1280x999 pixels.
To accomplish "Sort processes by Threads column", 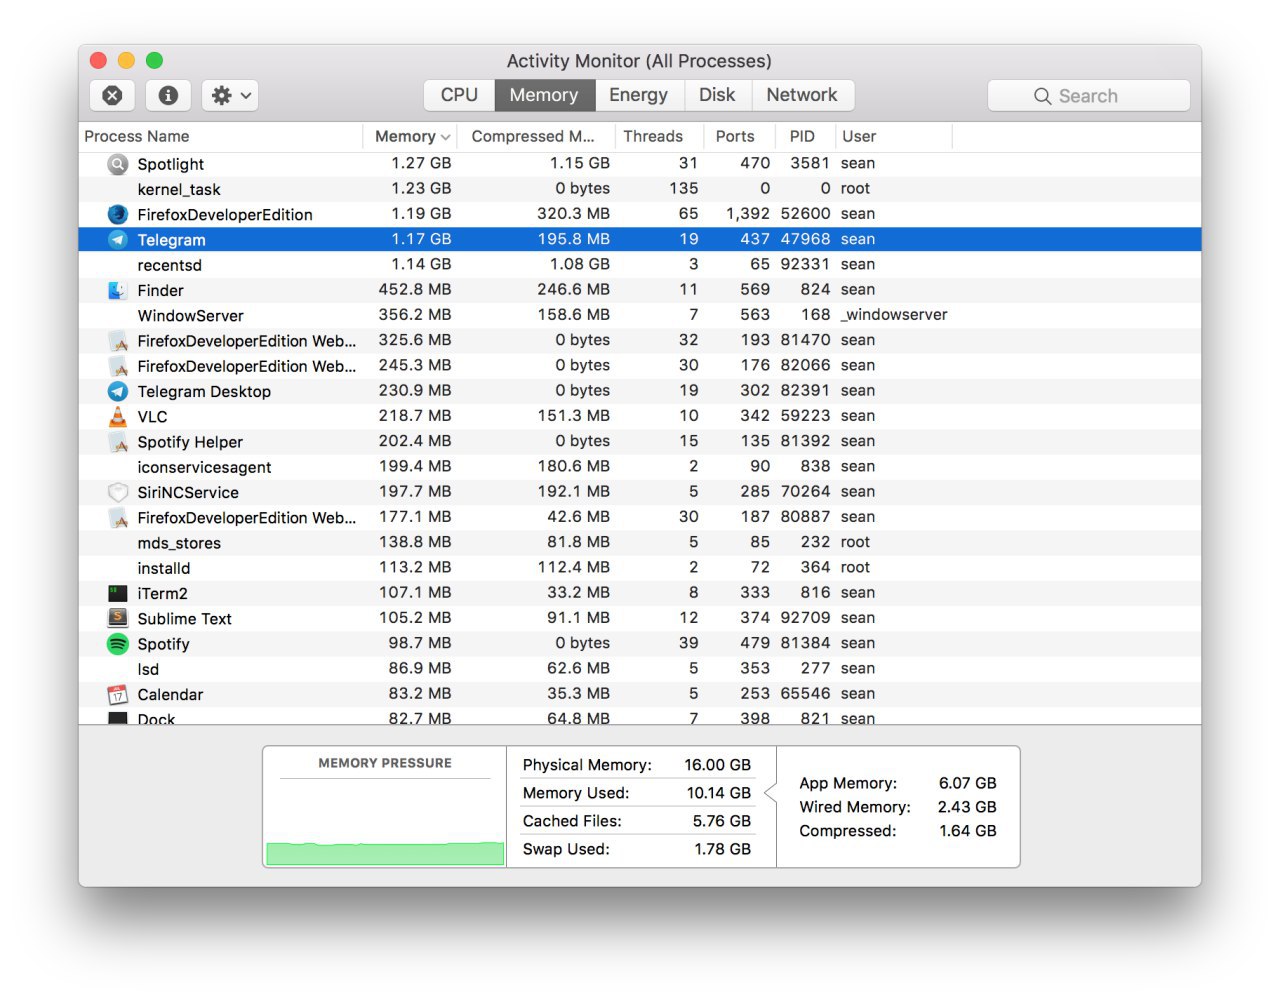I will (652, 136).
